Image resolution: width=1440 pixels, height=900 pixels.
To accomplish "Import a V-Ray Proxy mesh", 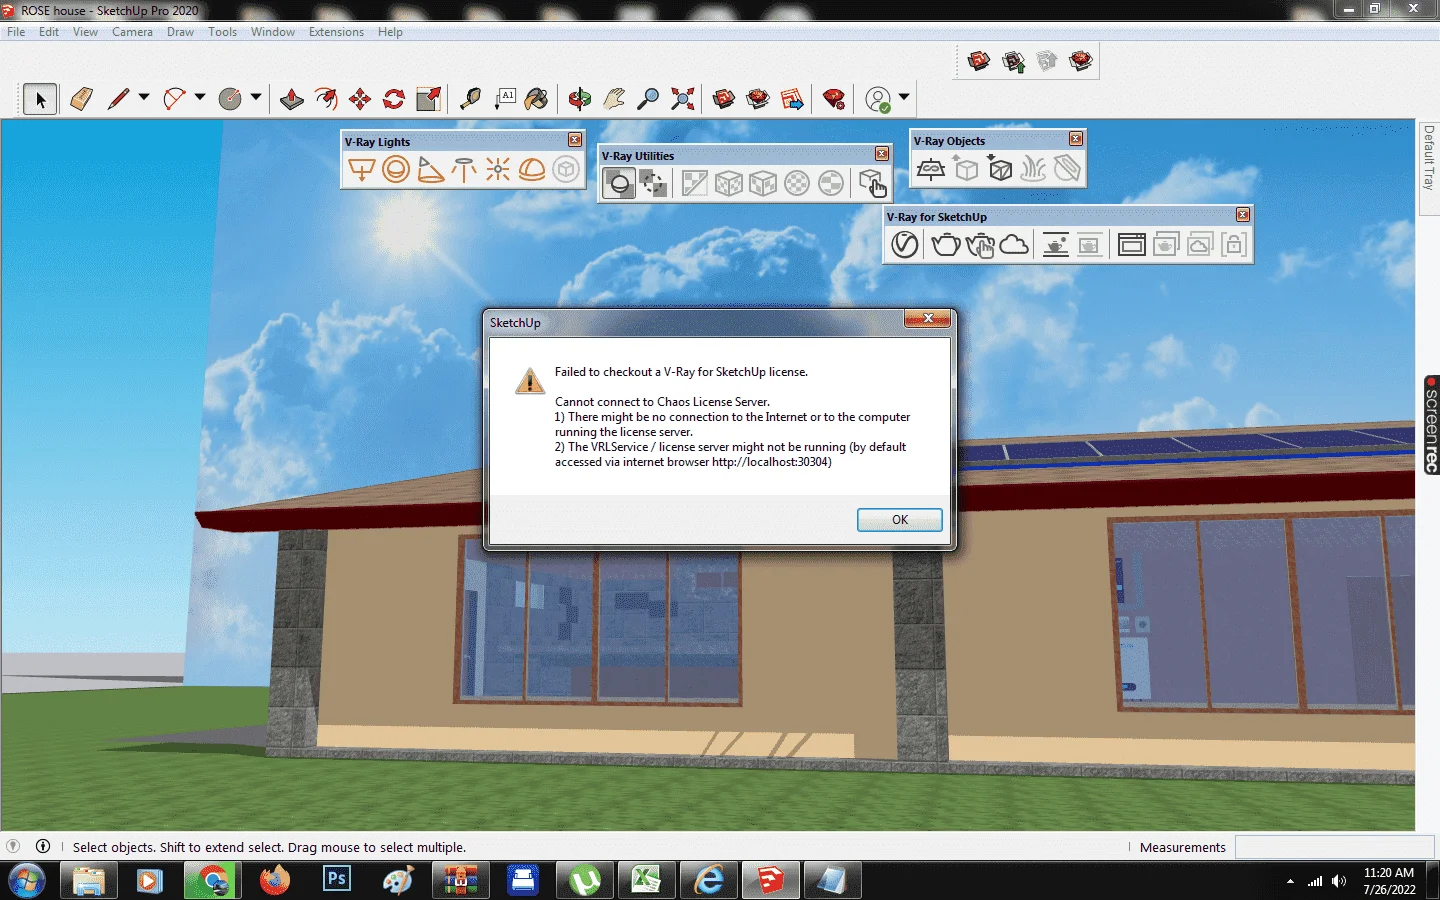I will click(1000, 168).
